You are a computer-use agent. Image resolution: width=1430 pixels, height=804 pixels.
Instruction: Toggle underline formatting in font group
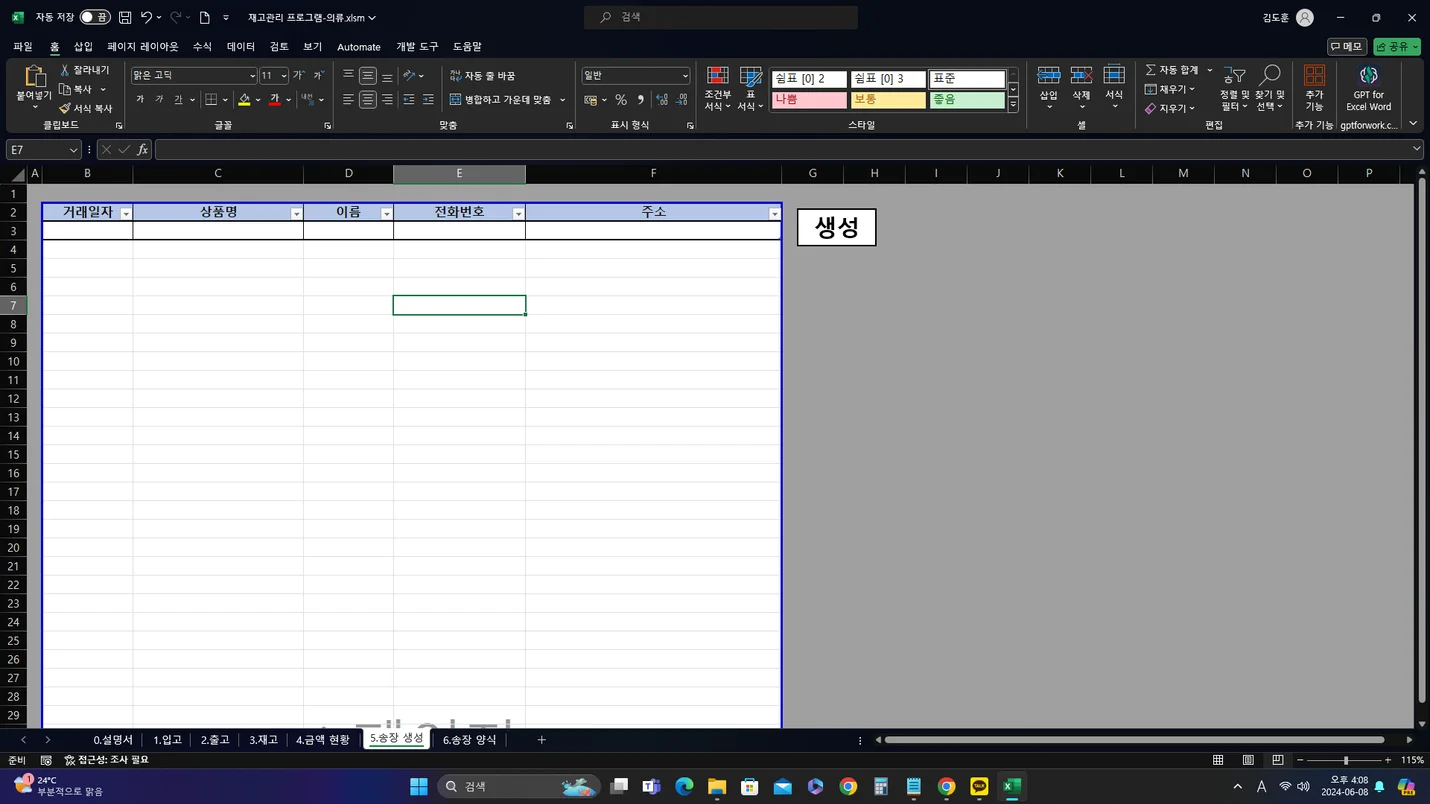pyautogui.click(x=178, y=100)
